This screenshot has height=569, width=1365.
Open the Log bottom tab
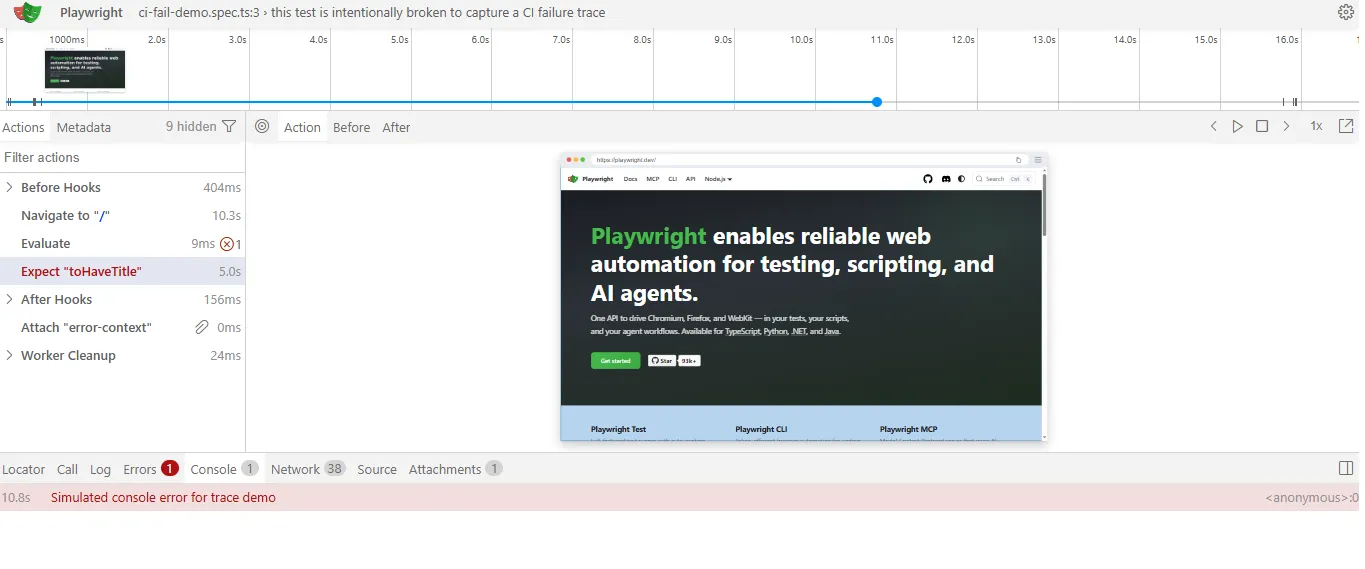pyautogui.click(x=100, y=469)
